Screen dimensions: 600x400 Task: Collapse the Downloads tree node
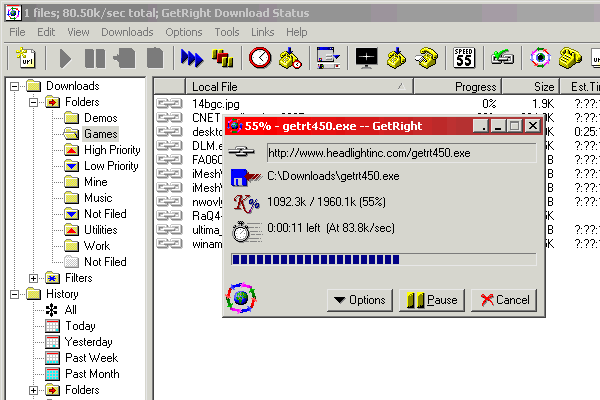[x=14, y=86]
